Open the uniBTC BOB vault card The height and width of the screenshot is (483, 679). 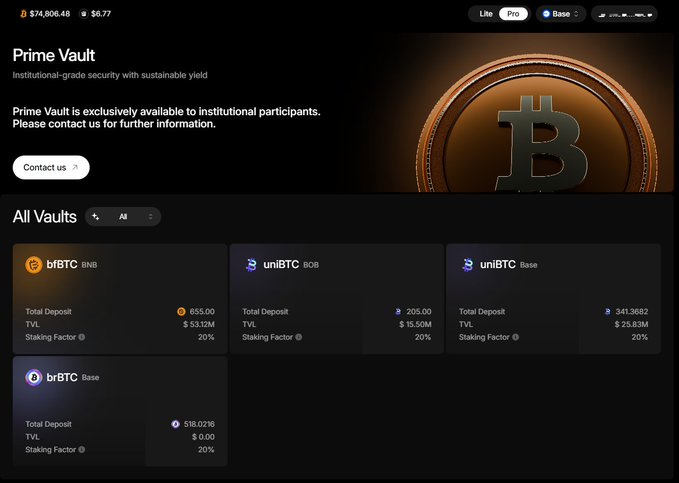(336, 298)
